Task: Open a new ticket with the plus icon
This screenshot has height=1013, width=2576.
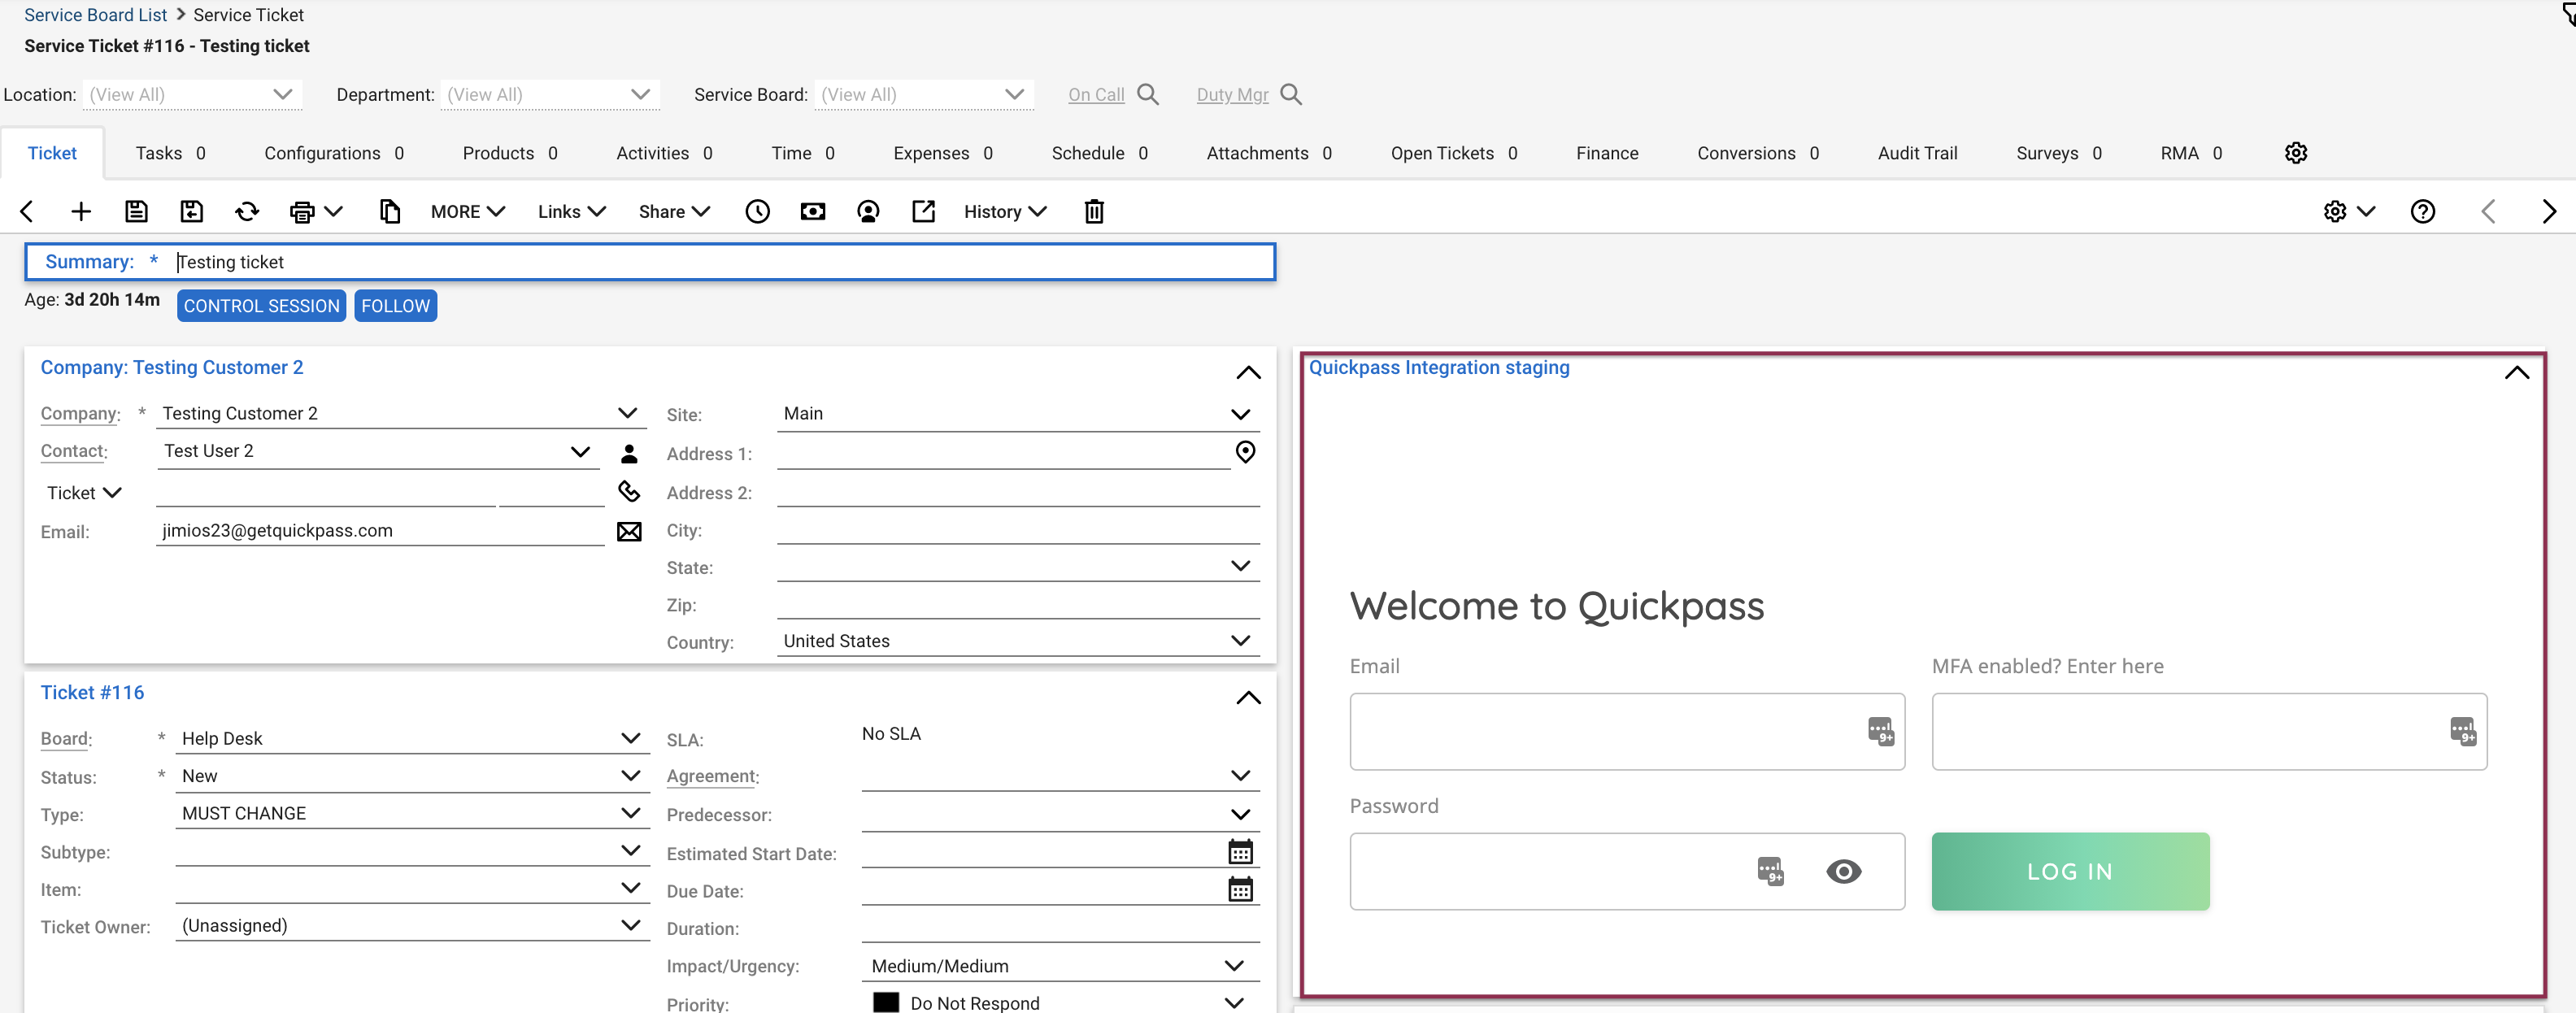Action: pyautogui.click(x=80, y=211)
